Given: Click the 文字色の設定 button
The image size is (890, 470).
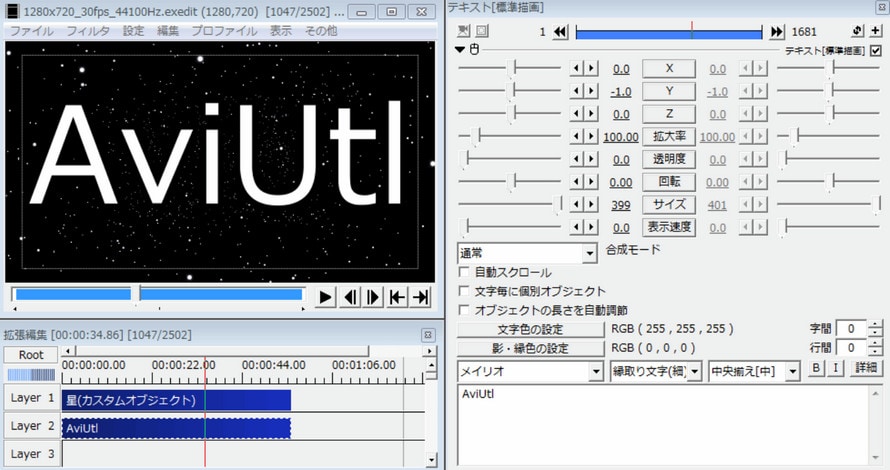Looking at the screenshot, I should point(530,329).
